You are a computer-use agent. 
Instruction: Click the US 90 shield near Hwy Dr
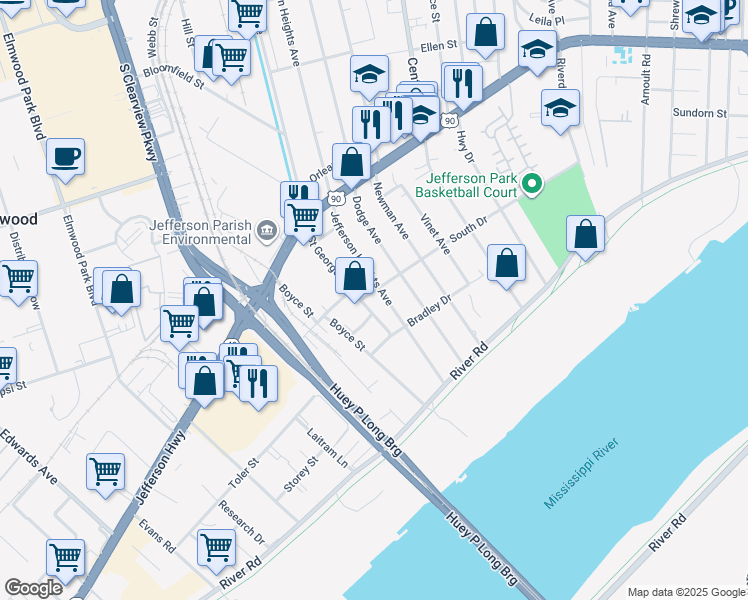(x=449, y=121)
